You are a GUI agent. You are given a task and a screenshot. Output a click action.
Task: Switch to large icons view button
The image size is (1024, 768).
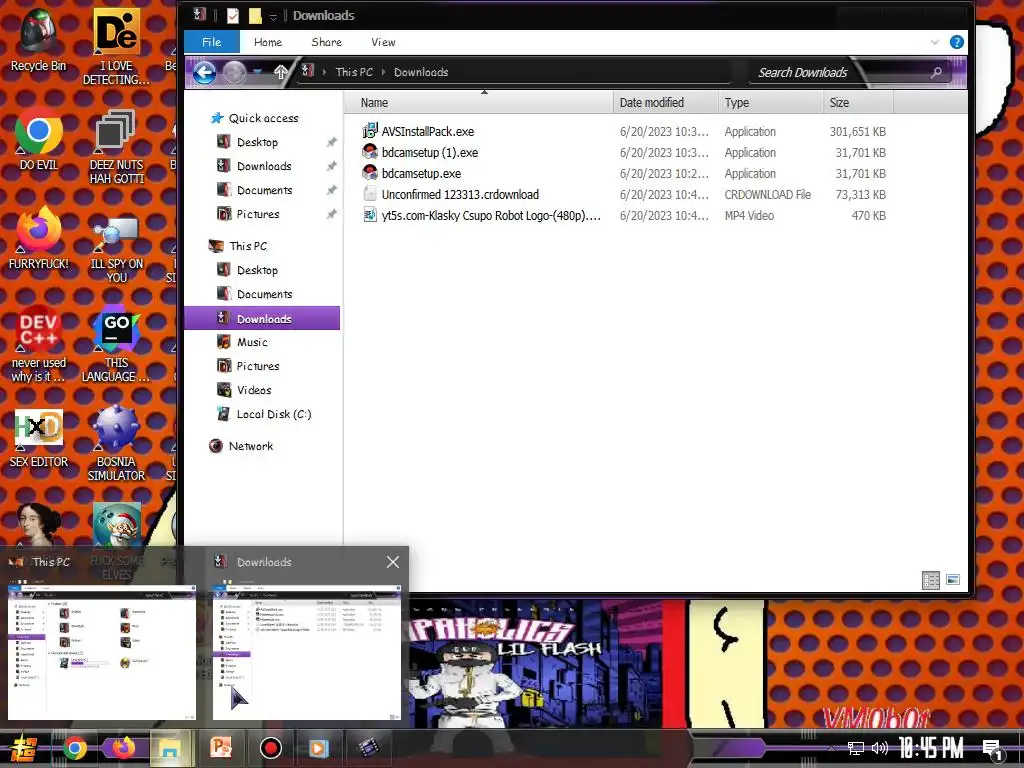[x=953, y=580]
